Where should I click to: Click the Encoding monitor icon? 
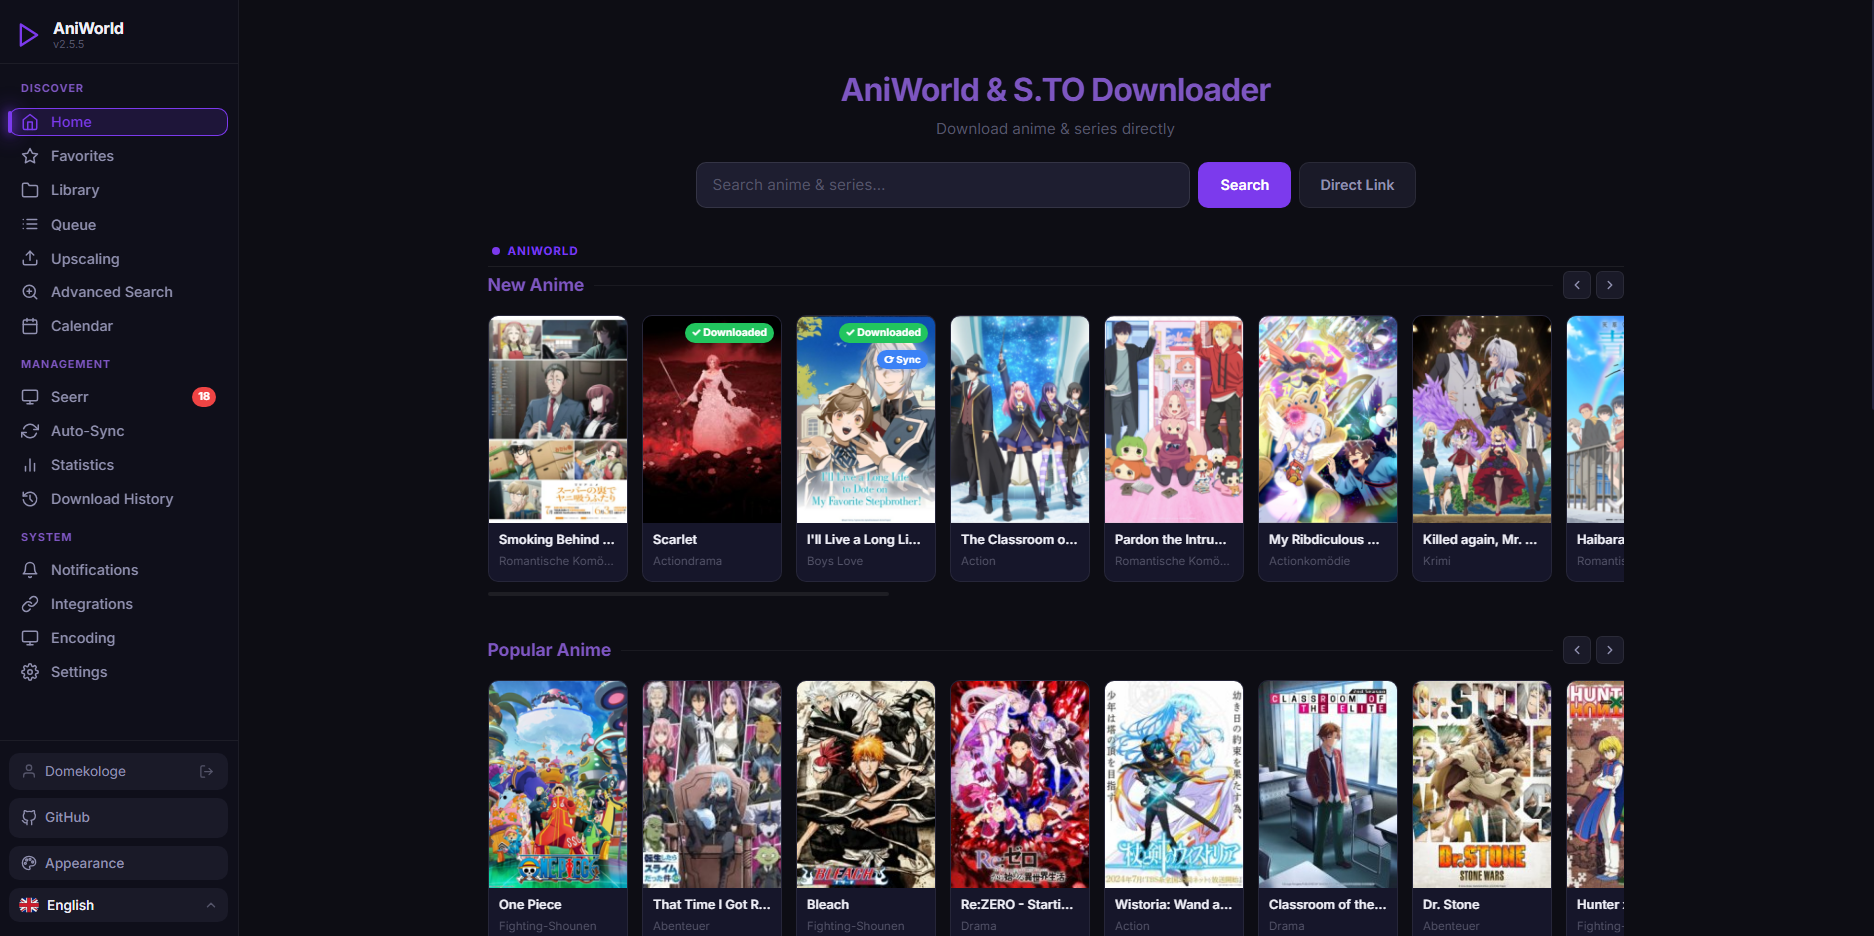tap(30, 638)
